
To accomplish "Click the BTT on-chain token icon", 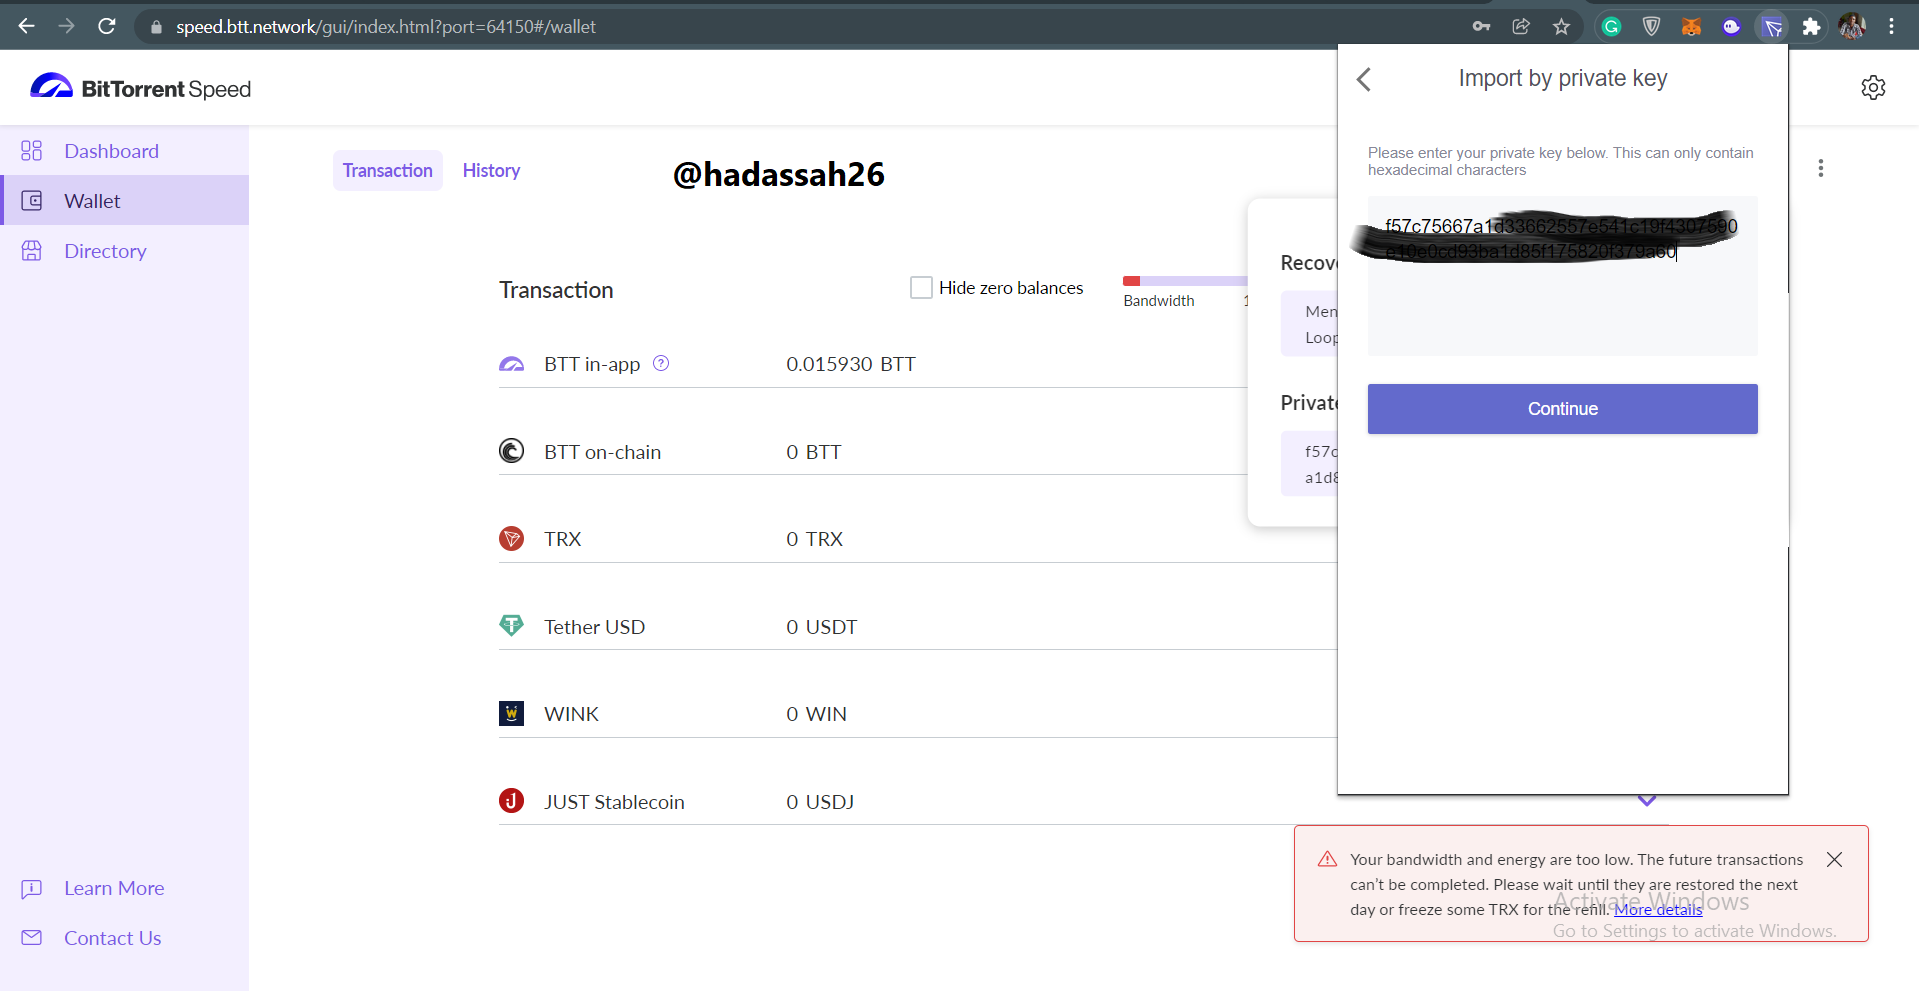I will 511,451.
